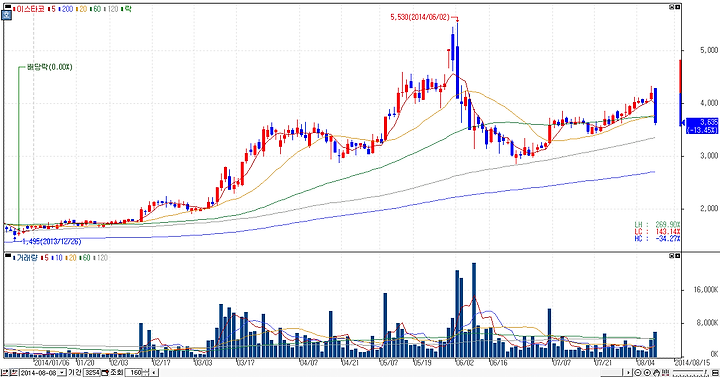Image resolution: width=720 pixels, height=377 pixels.
Task: Click the calendar icon beside 조회
Action: coord(105,372)
